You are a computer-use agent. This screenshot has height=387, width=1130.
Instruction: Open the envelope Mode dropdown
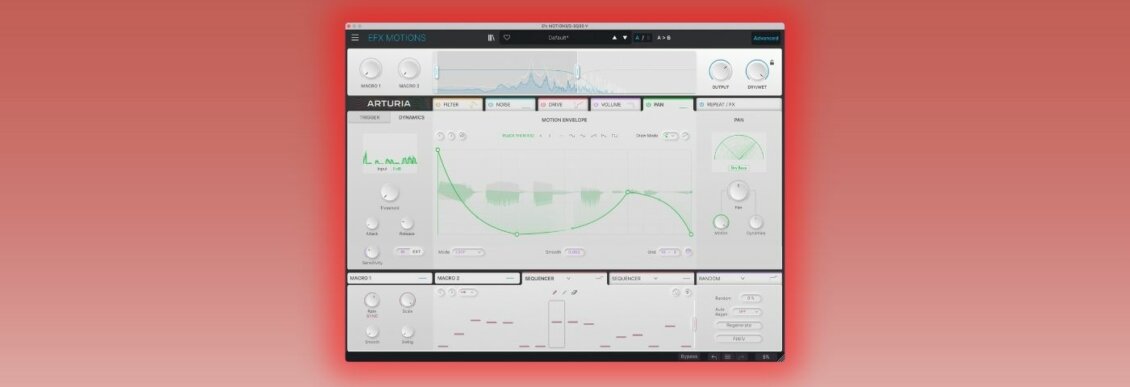(x=468, y=252)
